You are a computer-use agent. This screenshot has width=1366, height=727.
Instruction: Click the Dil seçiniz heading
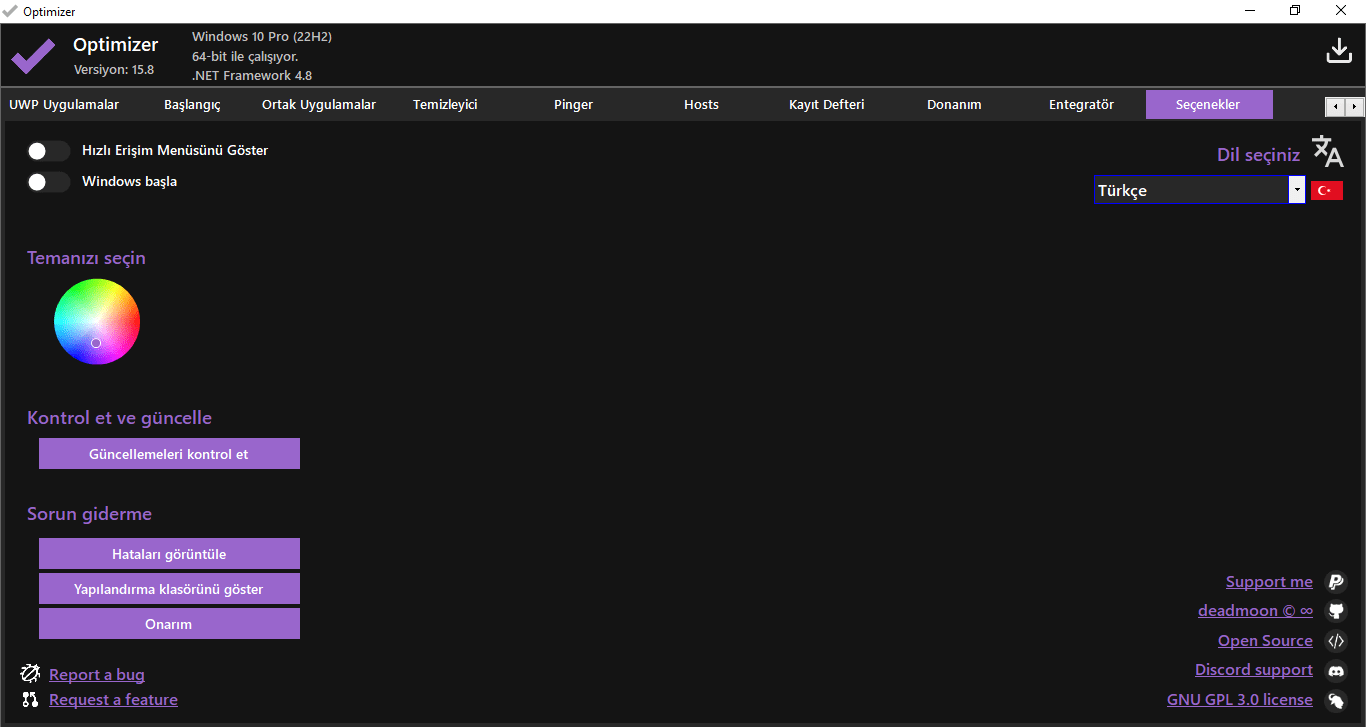[x=1258, y=155]
